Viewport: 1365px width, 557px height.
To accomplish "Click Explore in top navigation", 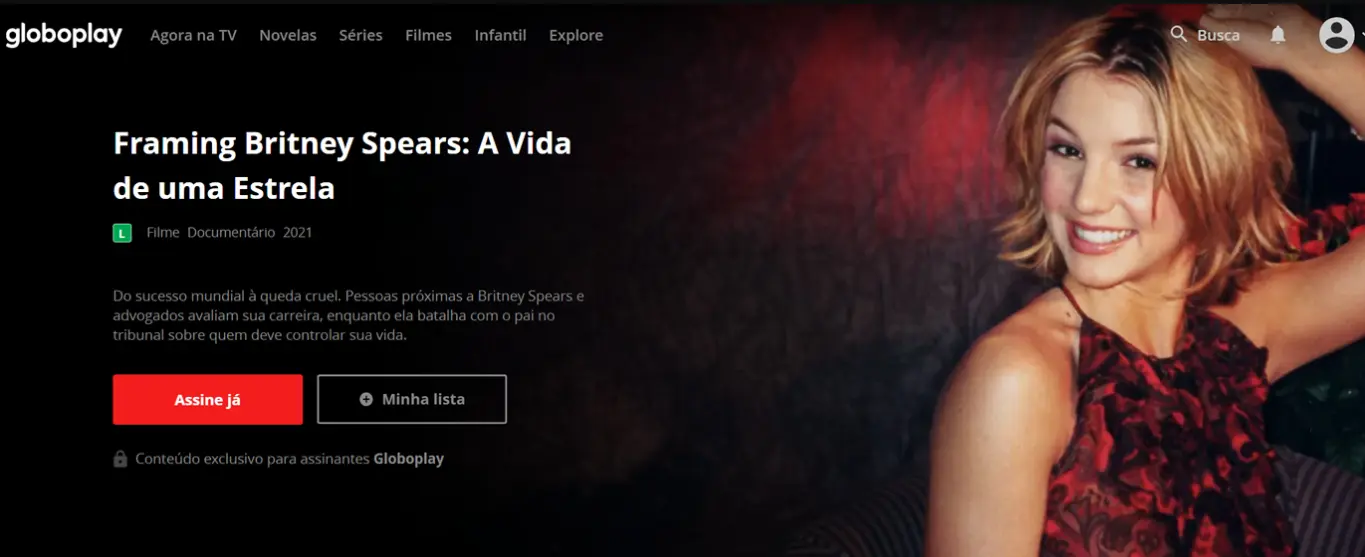I will click(576, 35).
